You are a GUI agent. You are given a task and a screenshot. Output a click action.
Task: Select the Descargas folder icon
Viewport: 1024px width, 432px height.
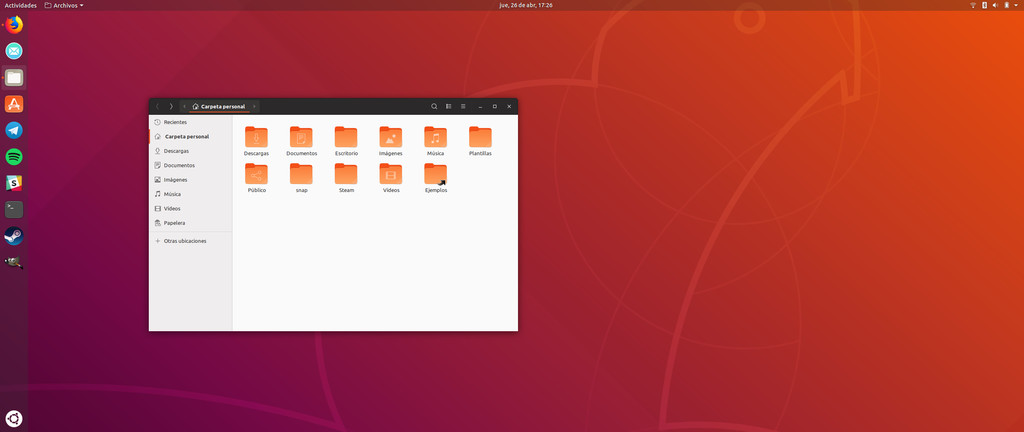(256, 138)
